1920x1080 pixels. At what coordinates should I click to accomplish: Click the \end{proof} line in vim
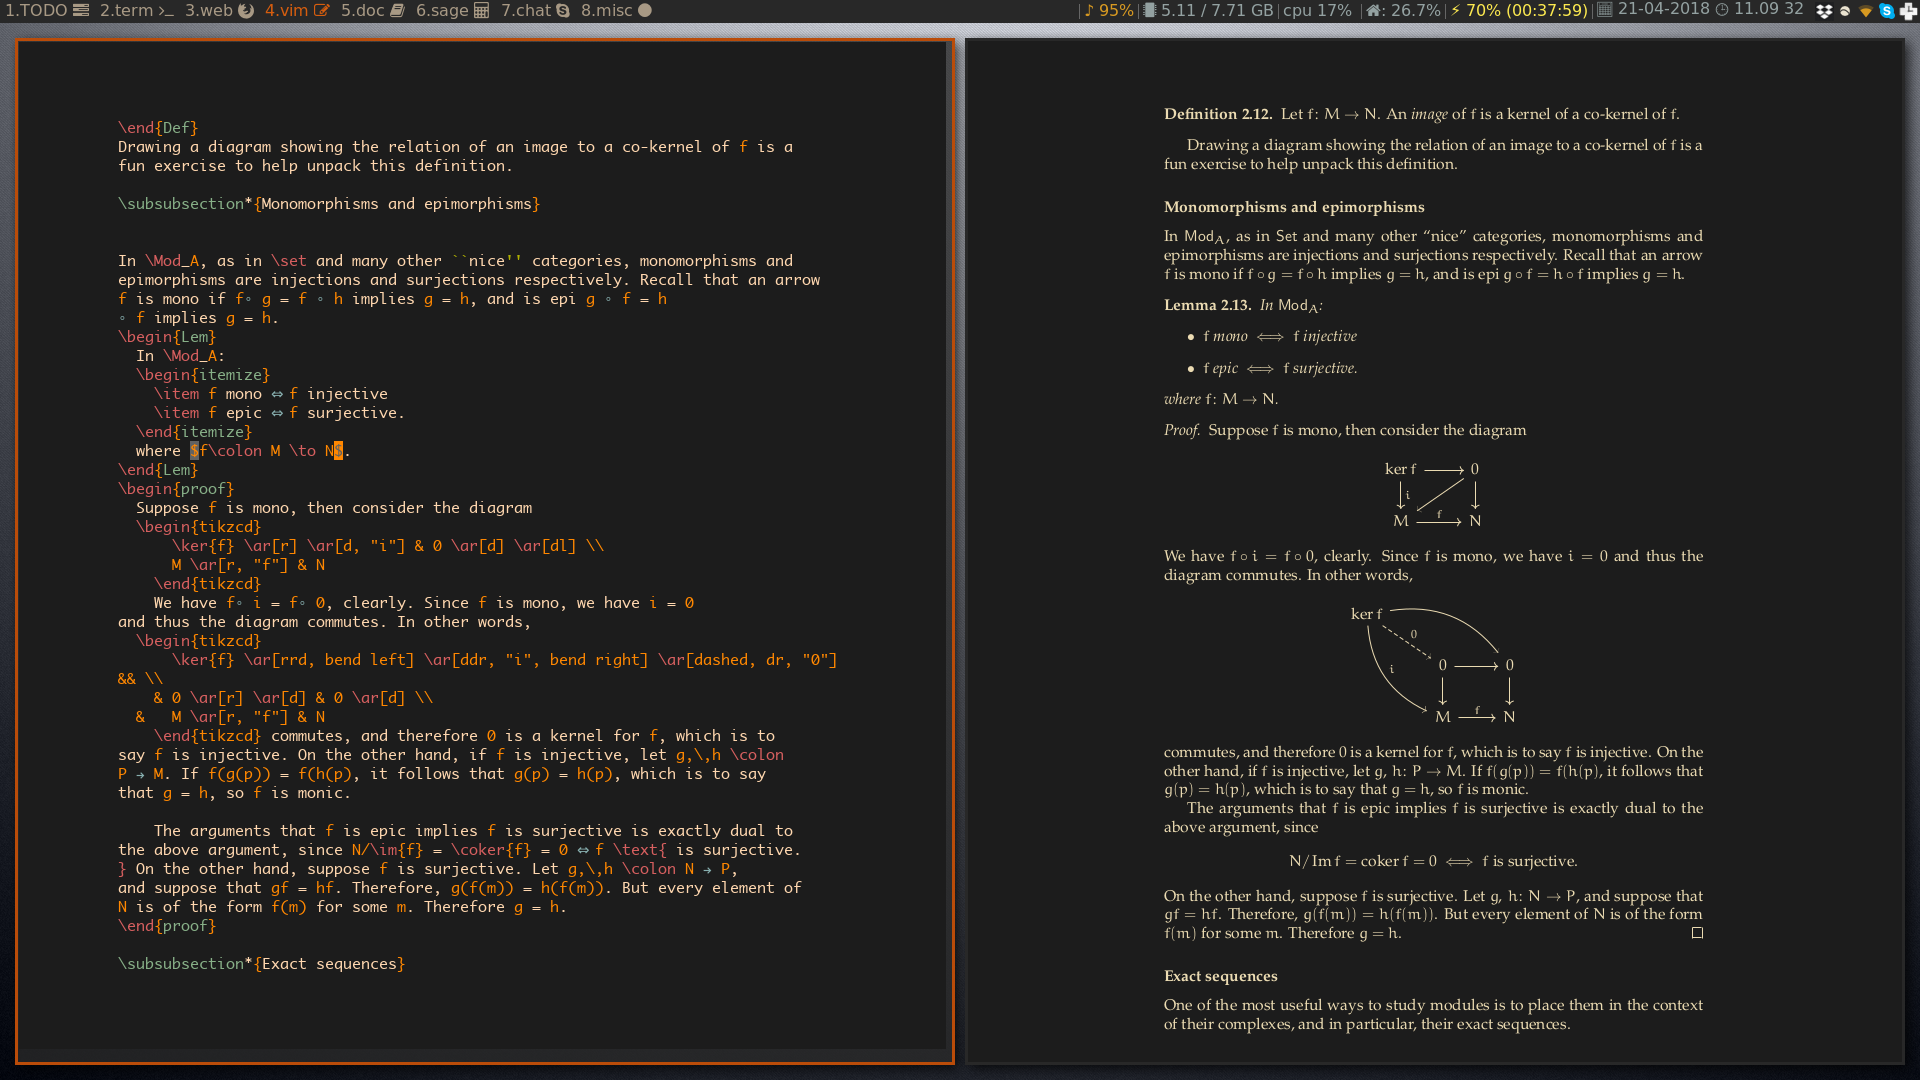pyautogui.click(x=167, y=926)
